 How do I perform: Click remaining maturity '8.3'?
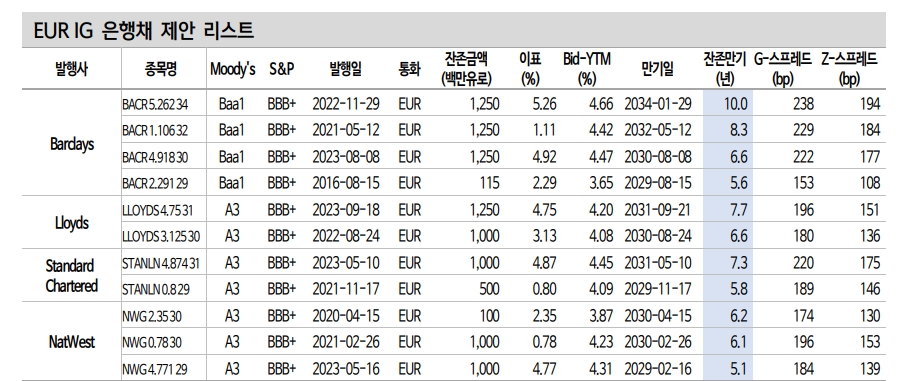click(x=738, y=130)
